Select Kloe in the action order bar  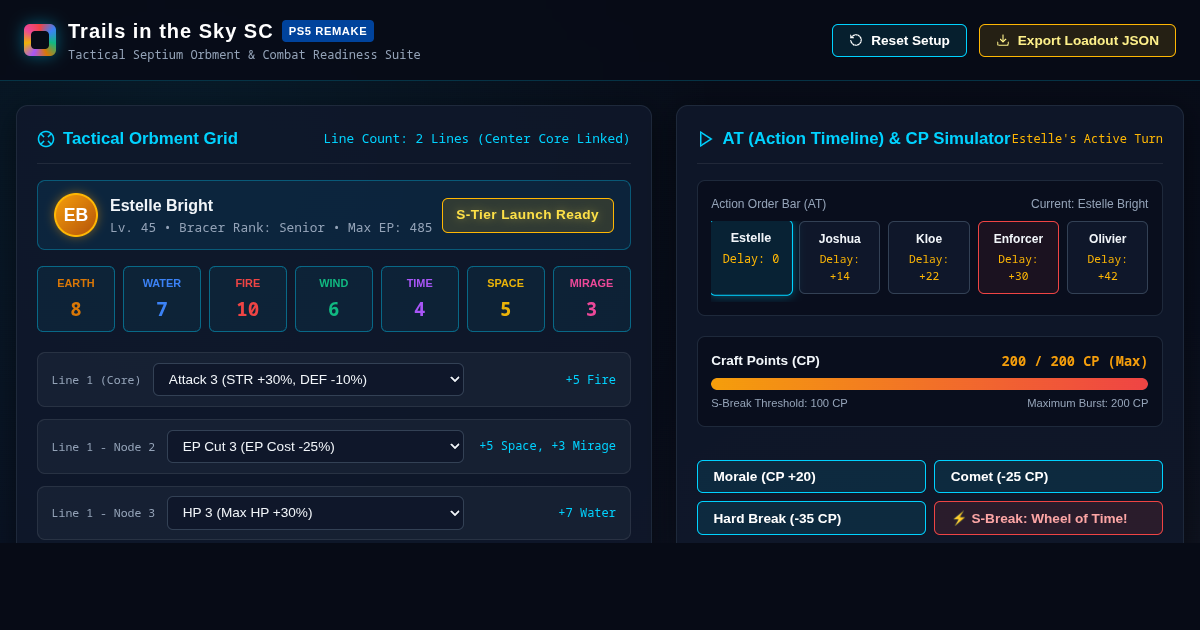pos(929,258)
